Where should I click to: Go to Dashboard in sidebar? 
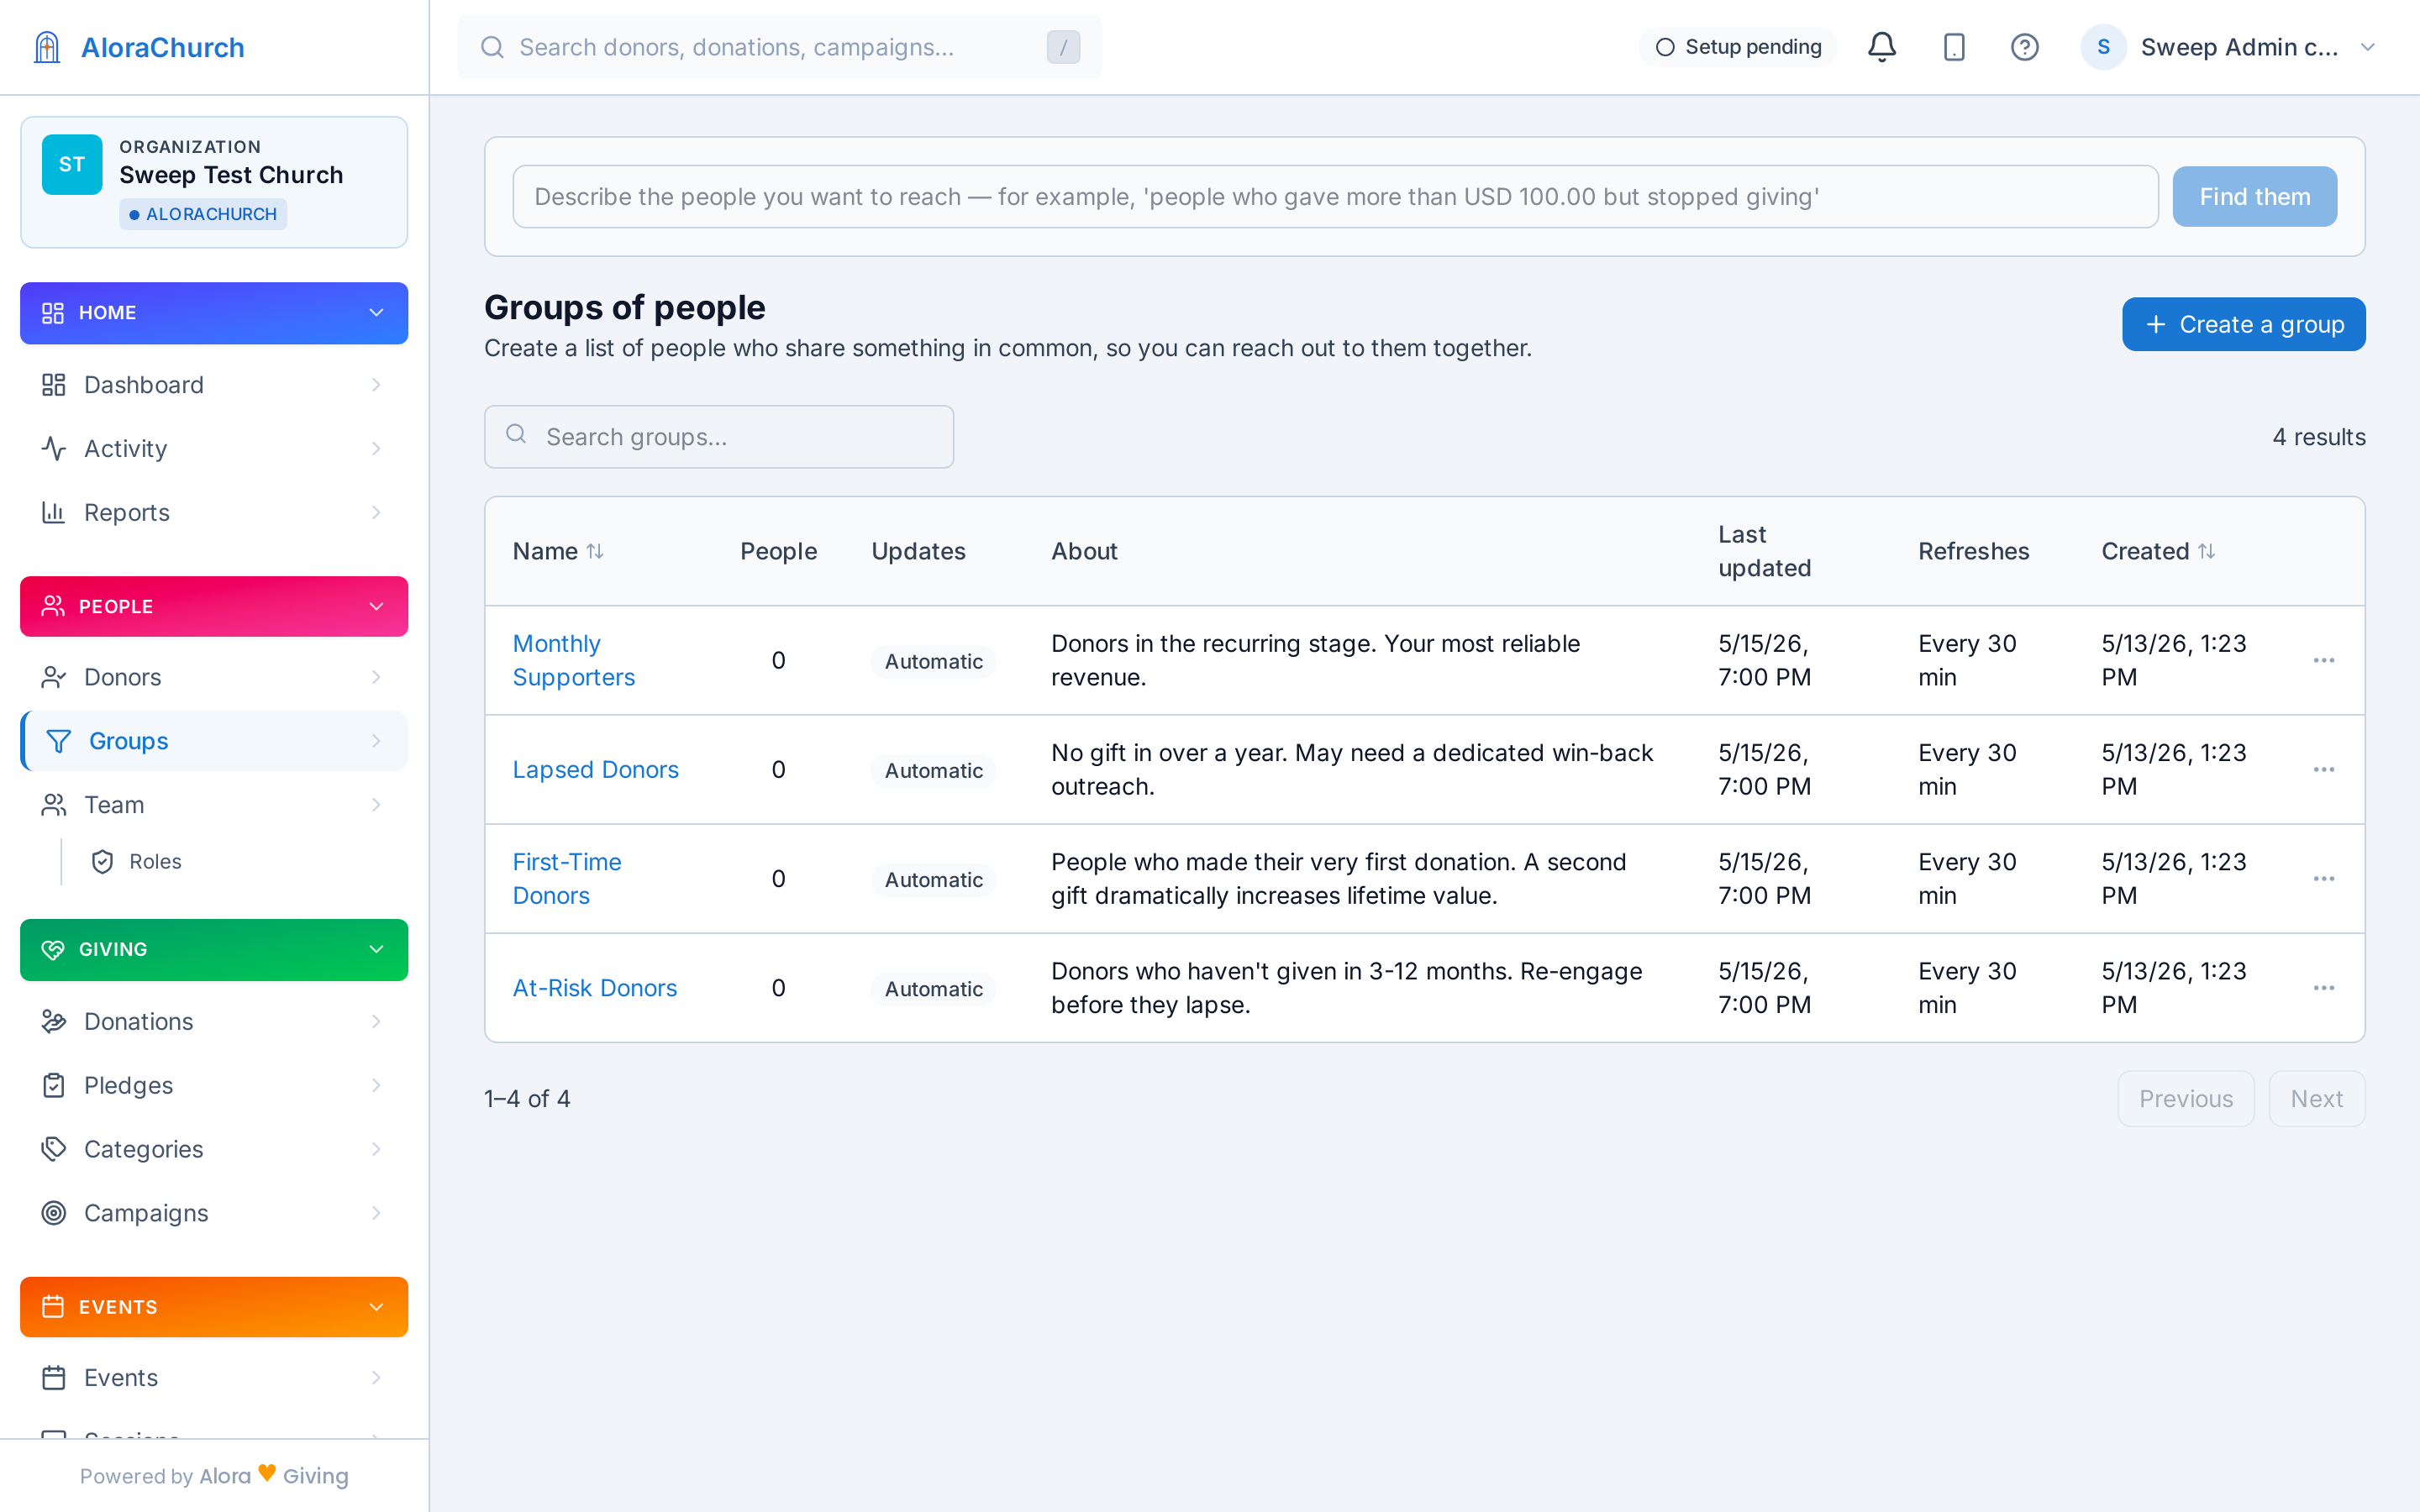click(x=214, y=385)
